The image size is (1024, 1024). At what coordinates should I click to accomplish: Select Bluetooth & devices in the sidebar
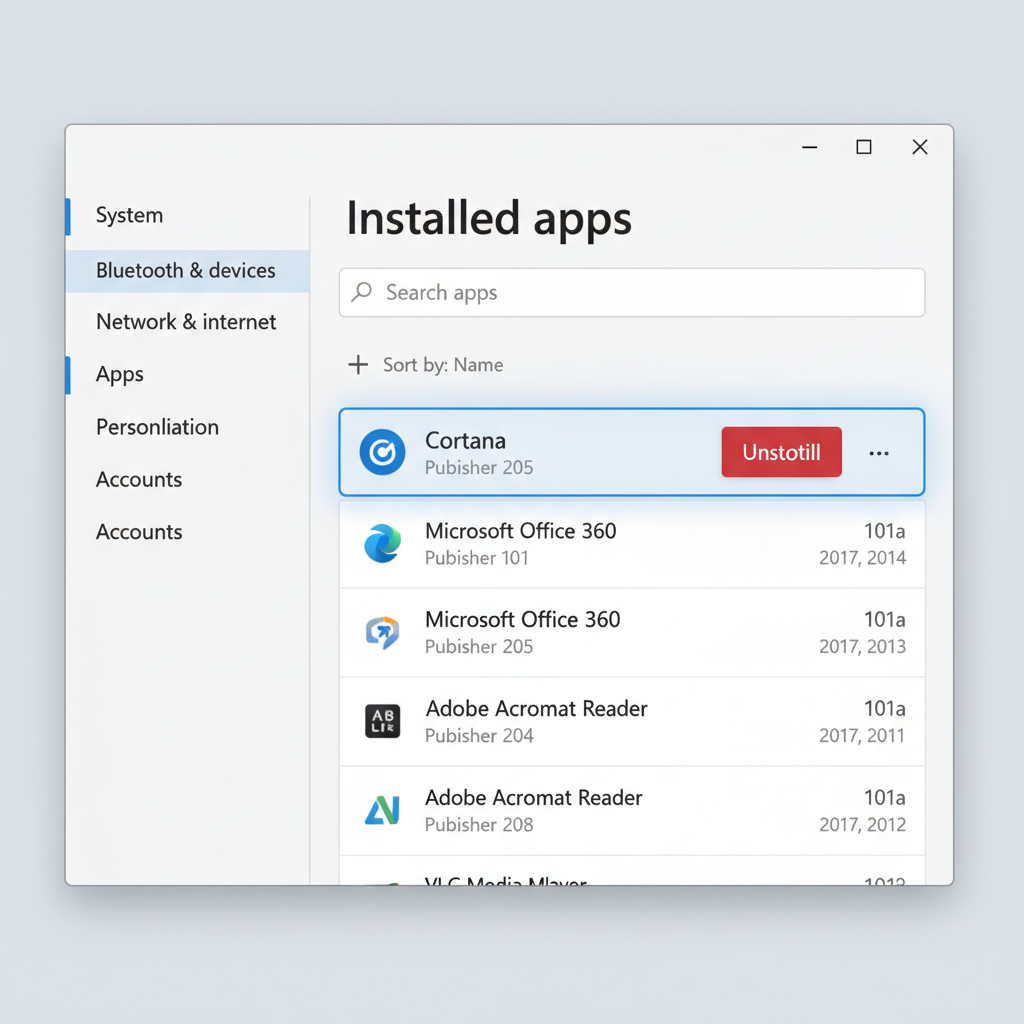[x=187, y=270]
